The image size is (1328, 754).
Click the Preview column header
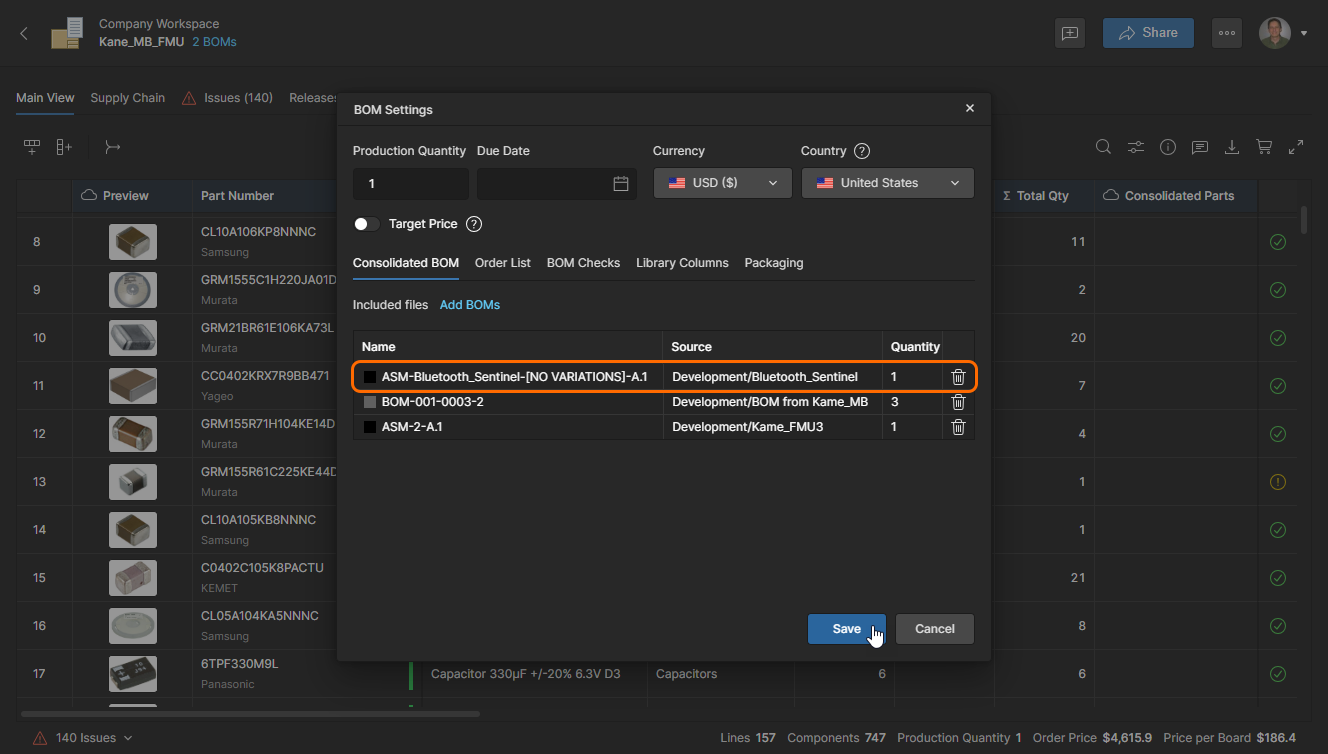pos(132,196)
